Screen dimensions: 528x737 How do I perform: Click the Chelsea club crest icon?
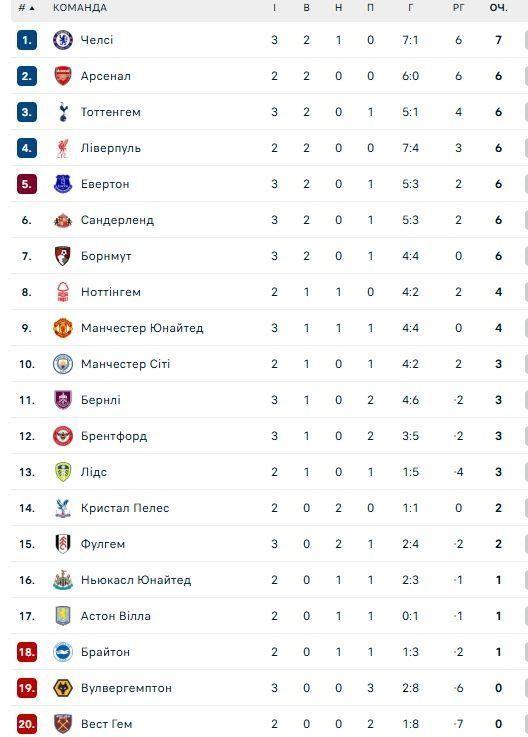tap(63, 40)
